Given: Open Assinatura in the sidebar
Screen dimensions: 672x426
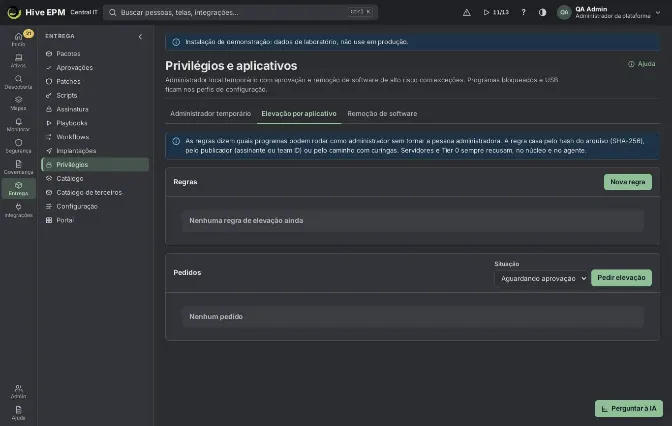Looking at the screenshot, I should (x=95, y=109).
